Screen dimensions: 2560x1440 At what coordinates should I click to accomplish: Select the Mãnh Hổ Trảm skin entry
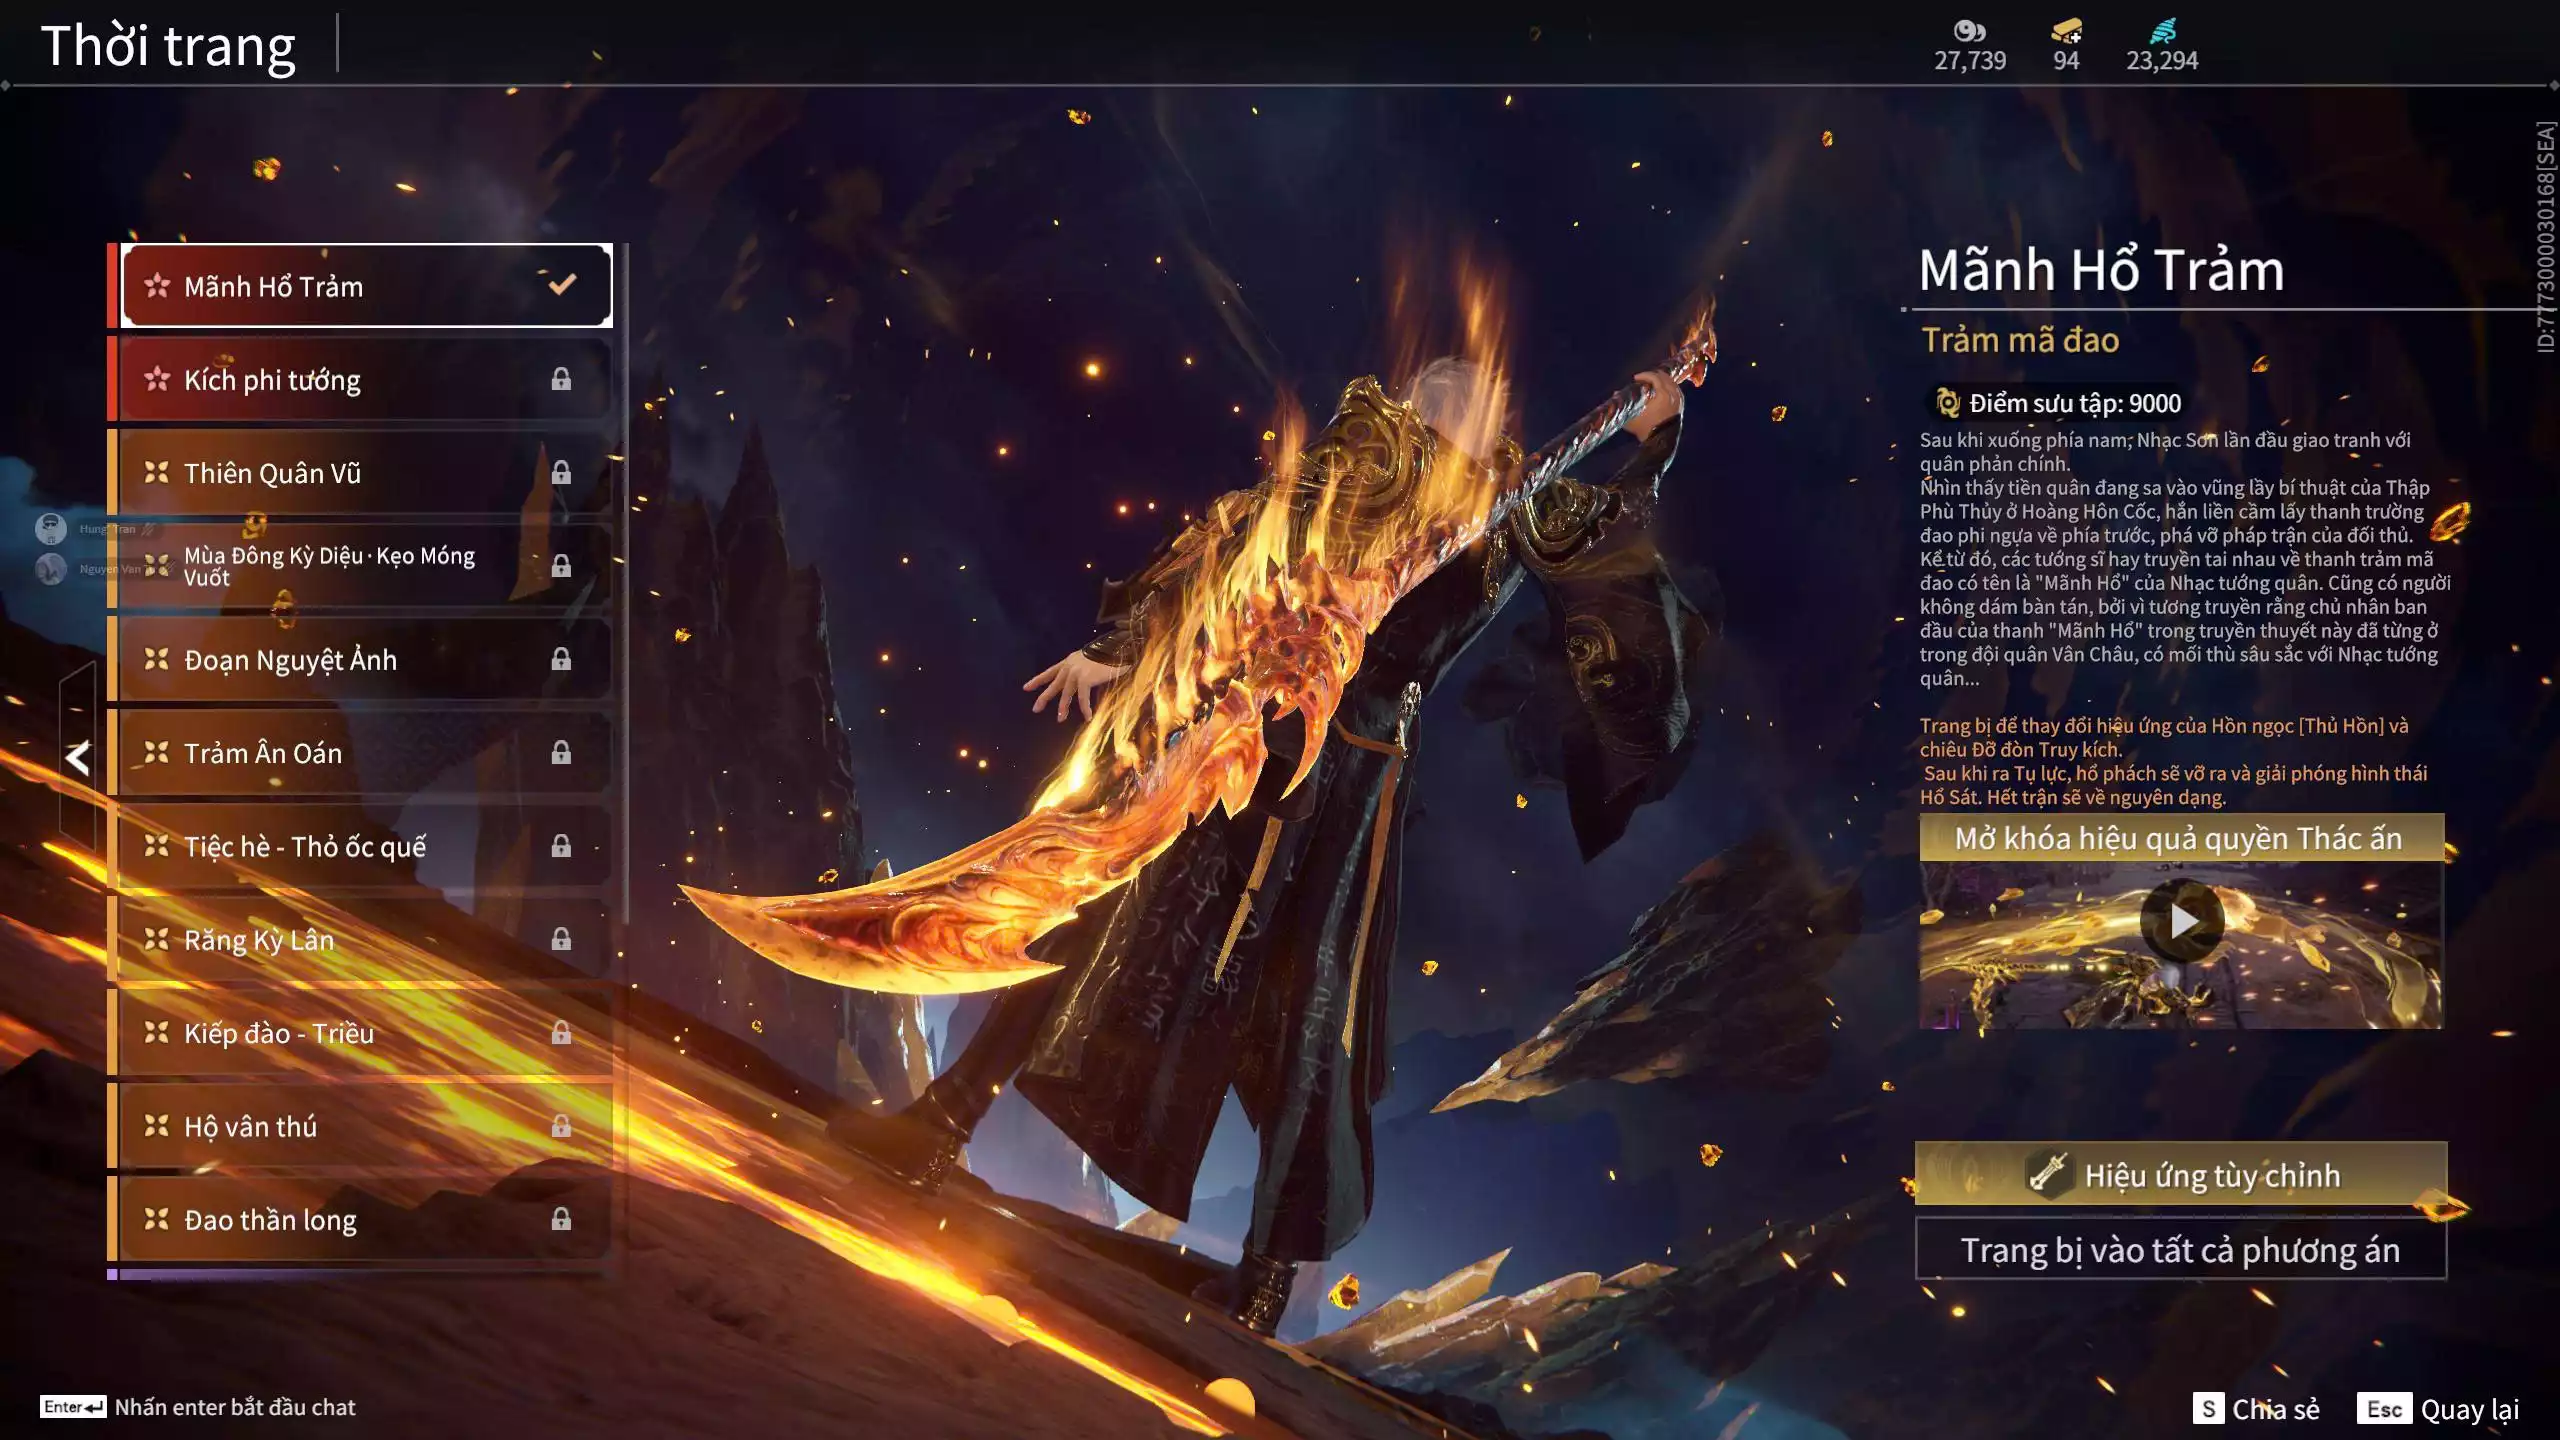[x=366, y=286]
